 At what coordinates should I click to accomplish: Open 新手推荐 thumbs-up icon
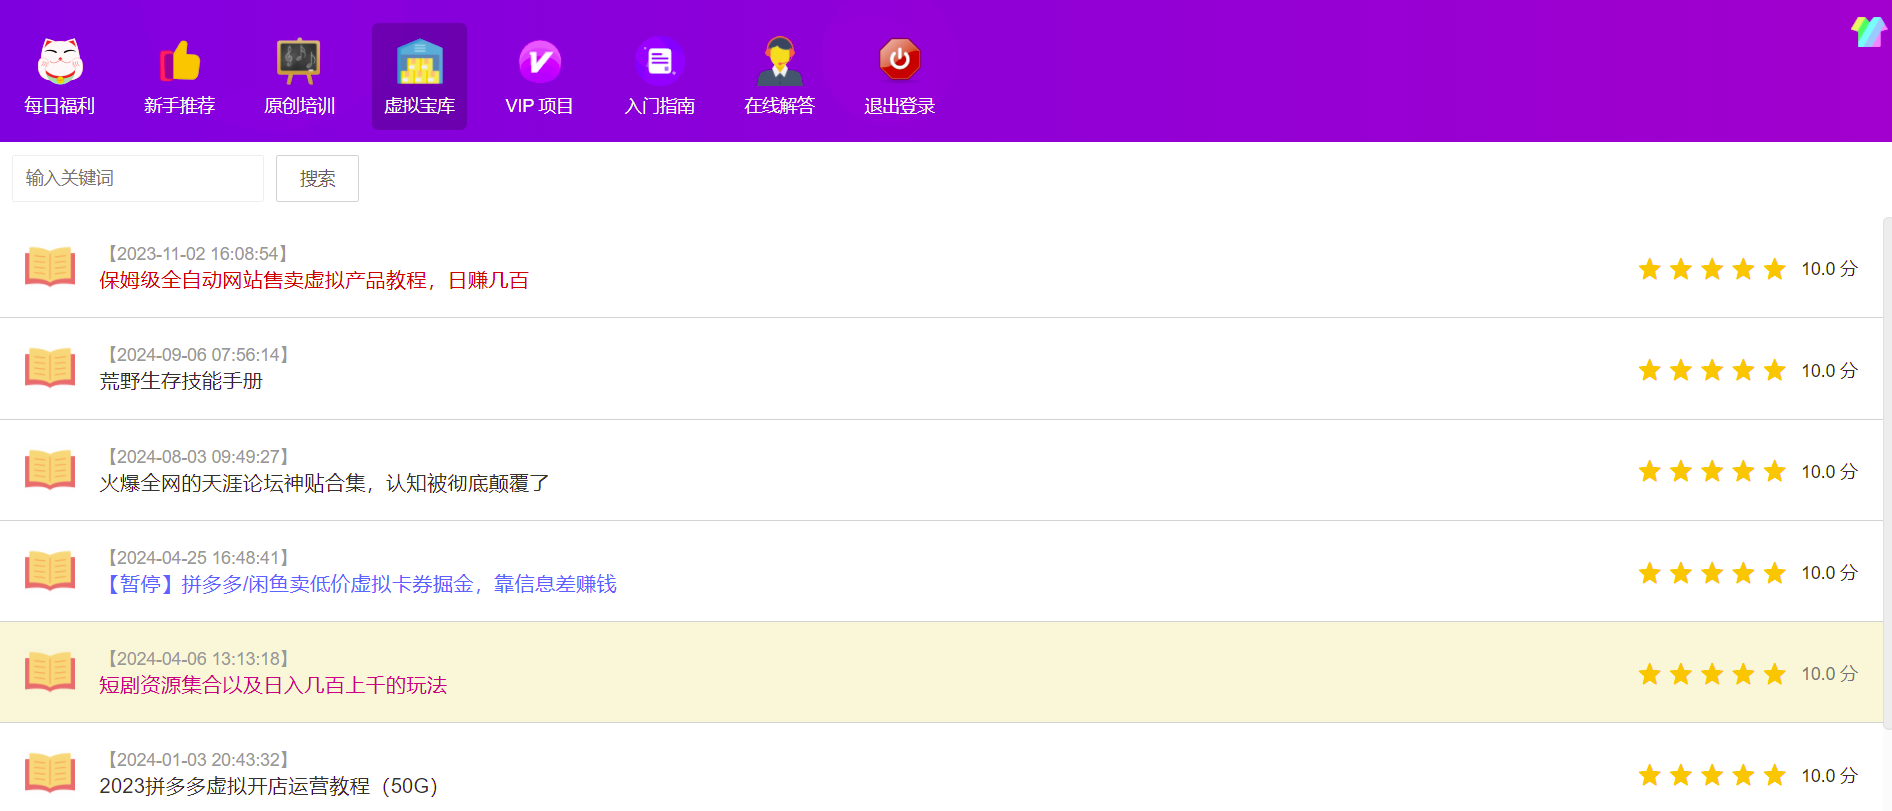click(180, 61)
